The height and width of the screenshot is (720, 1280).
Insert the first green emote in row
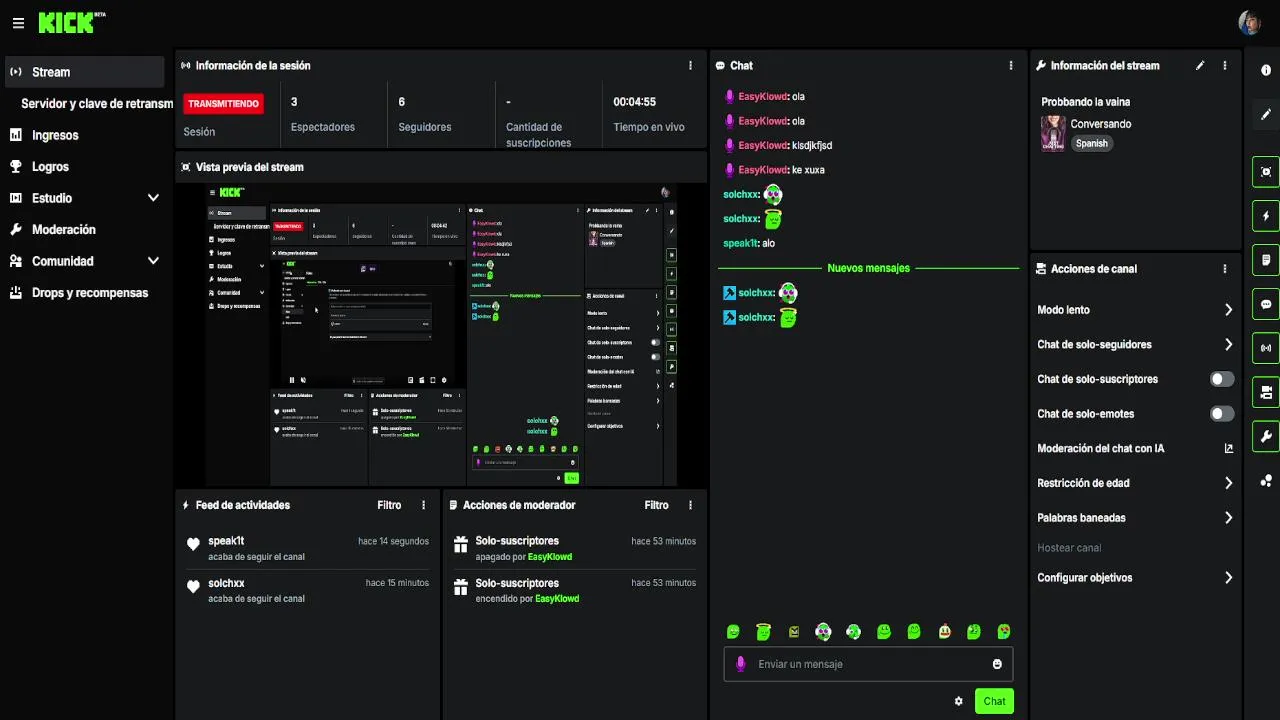coord(733,631)
